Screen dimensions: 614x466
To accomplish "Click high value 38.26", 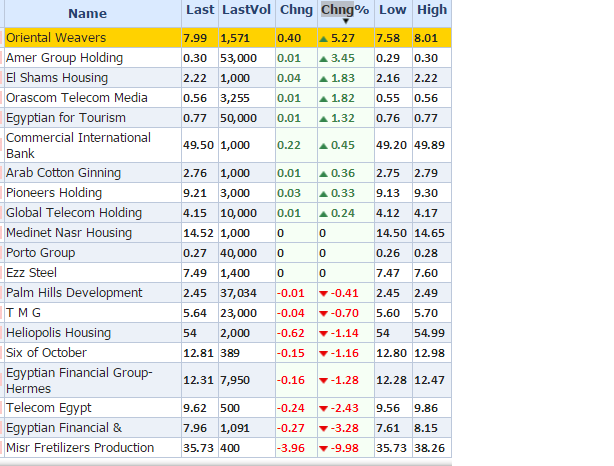I will pyautogui.click(x=430, y=448).
